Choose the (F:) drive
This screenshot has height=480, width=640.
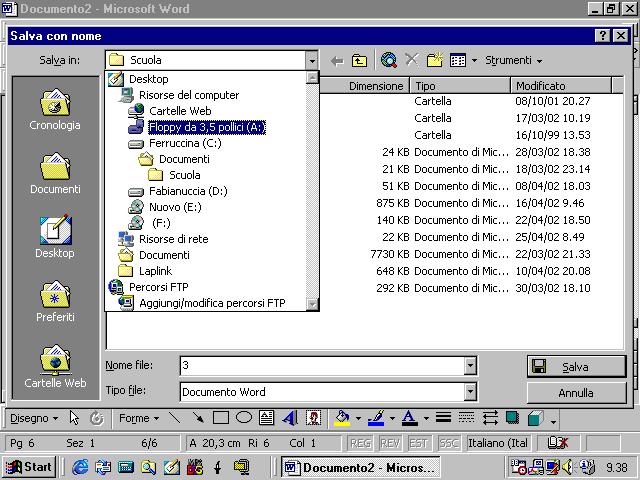(161, 223)
